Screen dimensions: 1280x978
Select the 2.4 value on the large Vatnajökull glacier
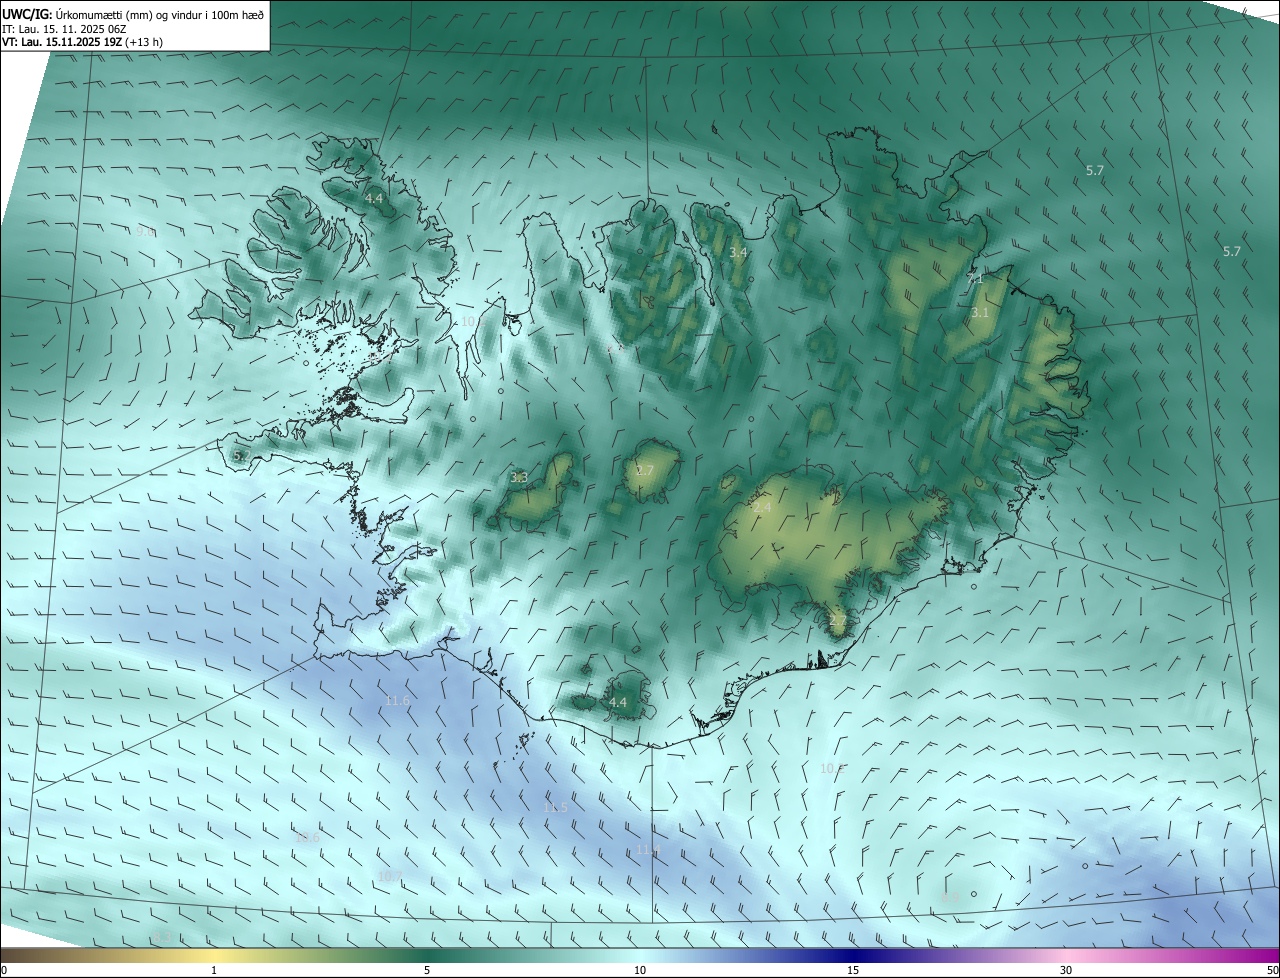coord(762,508)
